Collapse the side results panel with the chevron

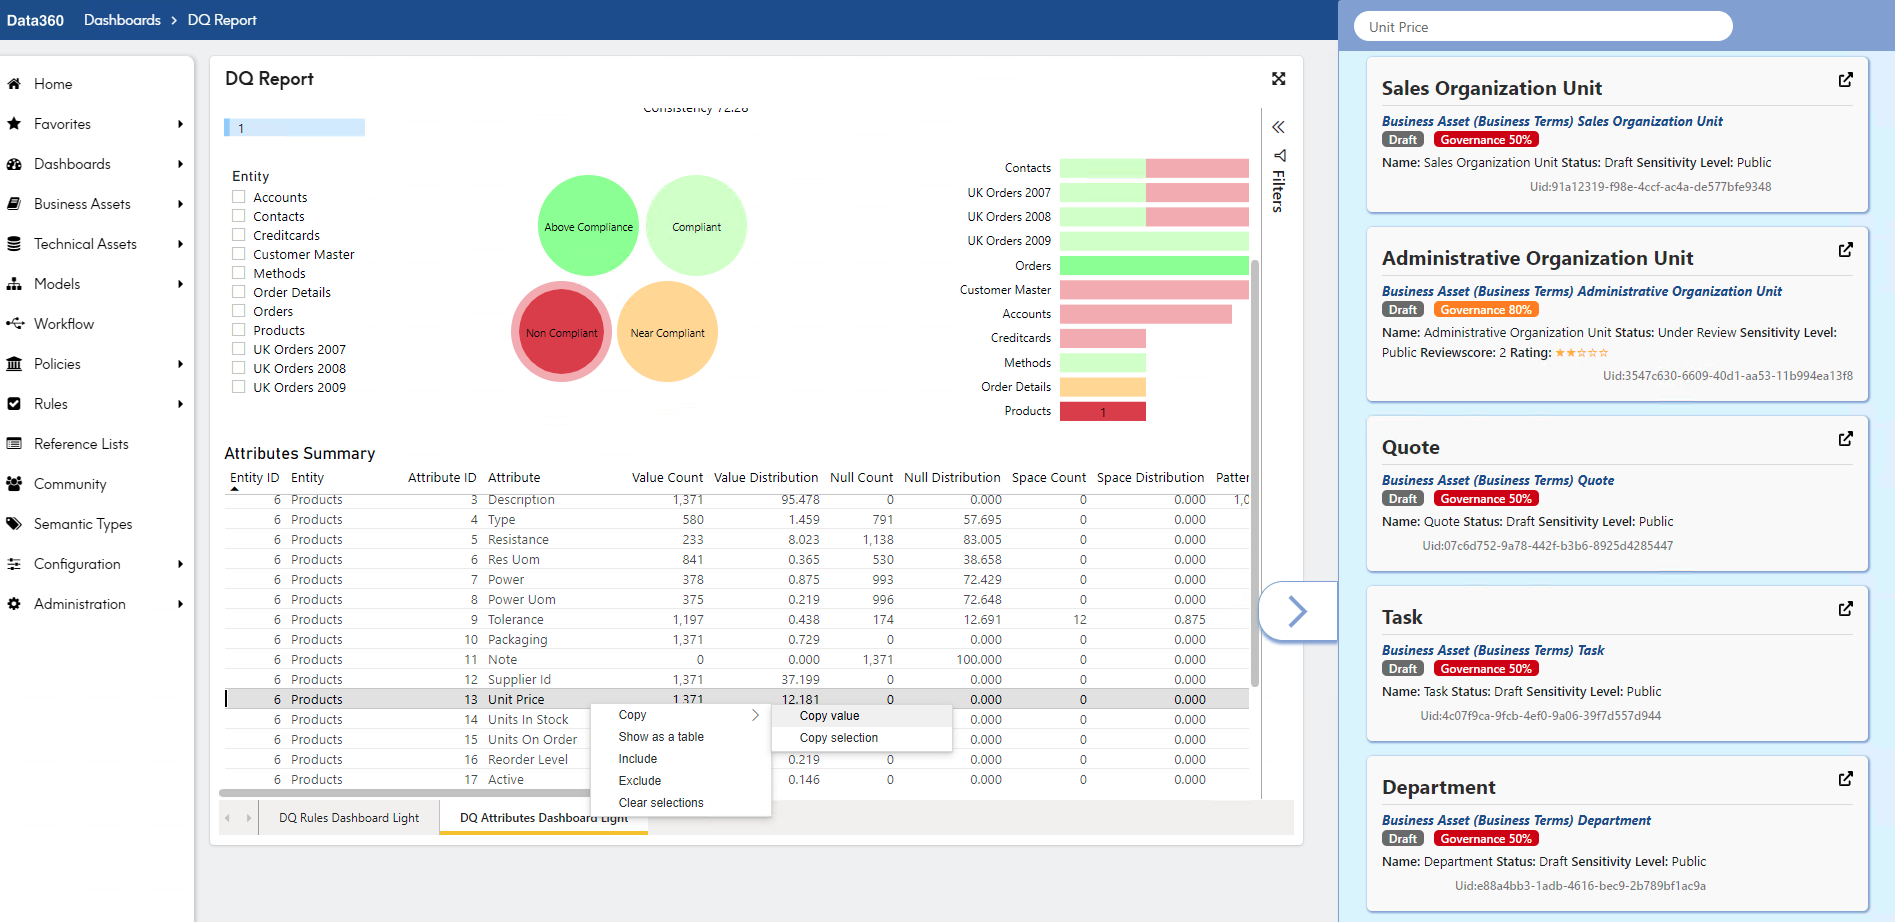[x=1297, y=611]
